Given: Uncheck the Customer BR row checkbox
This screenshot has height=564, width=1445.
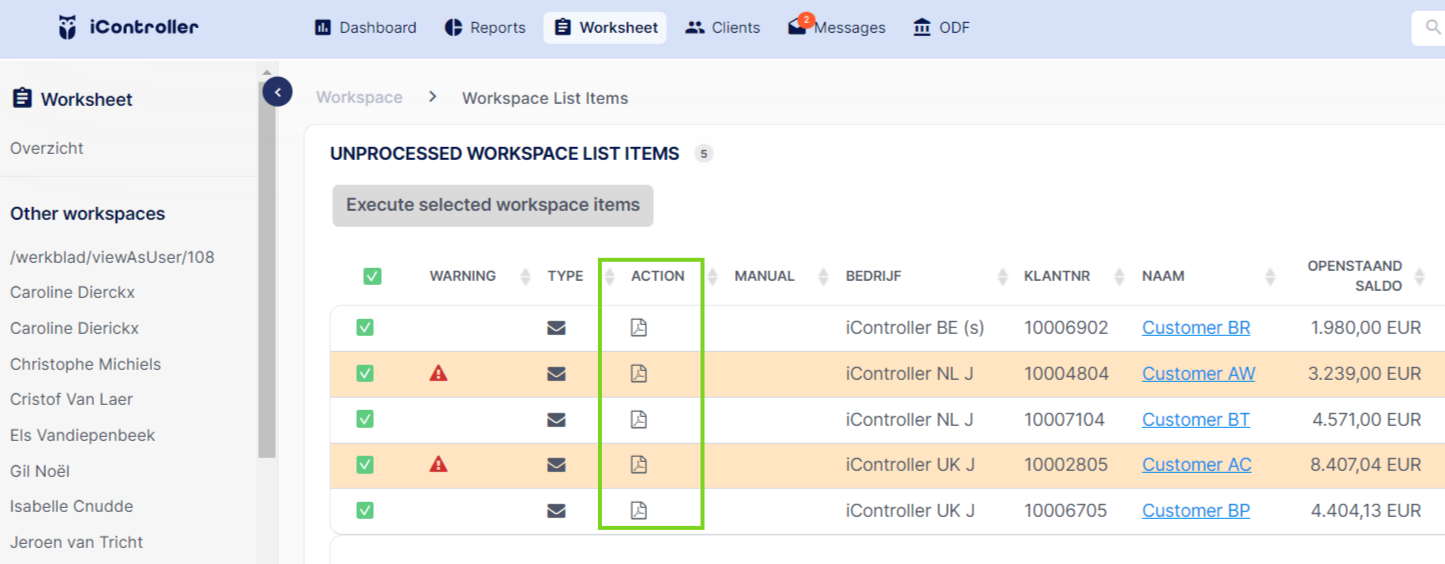Looking at the screenshot, I should tap(365, 328).
